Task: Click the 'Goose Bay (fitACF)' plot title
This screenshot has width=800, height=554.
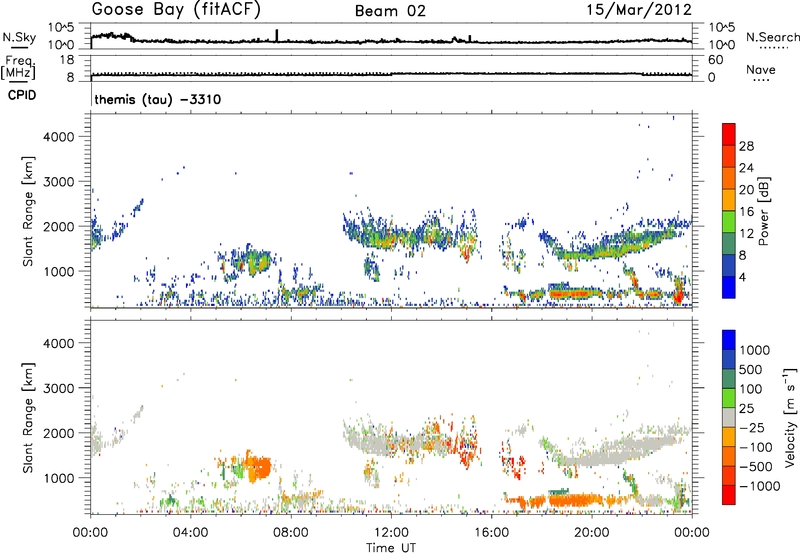Action: coord(176,10)
